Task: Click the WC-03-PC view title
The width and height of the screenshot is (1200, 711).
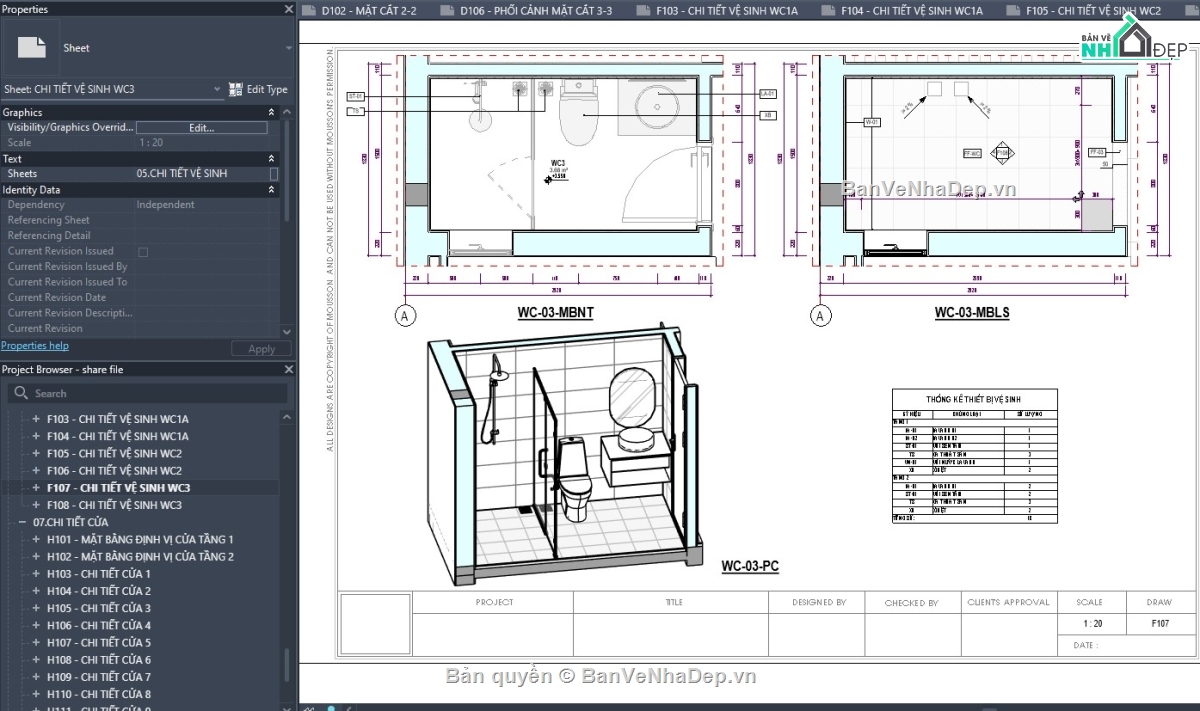Action: [x=750, y=566]
